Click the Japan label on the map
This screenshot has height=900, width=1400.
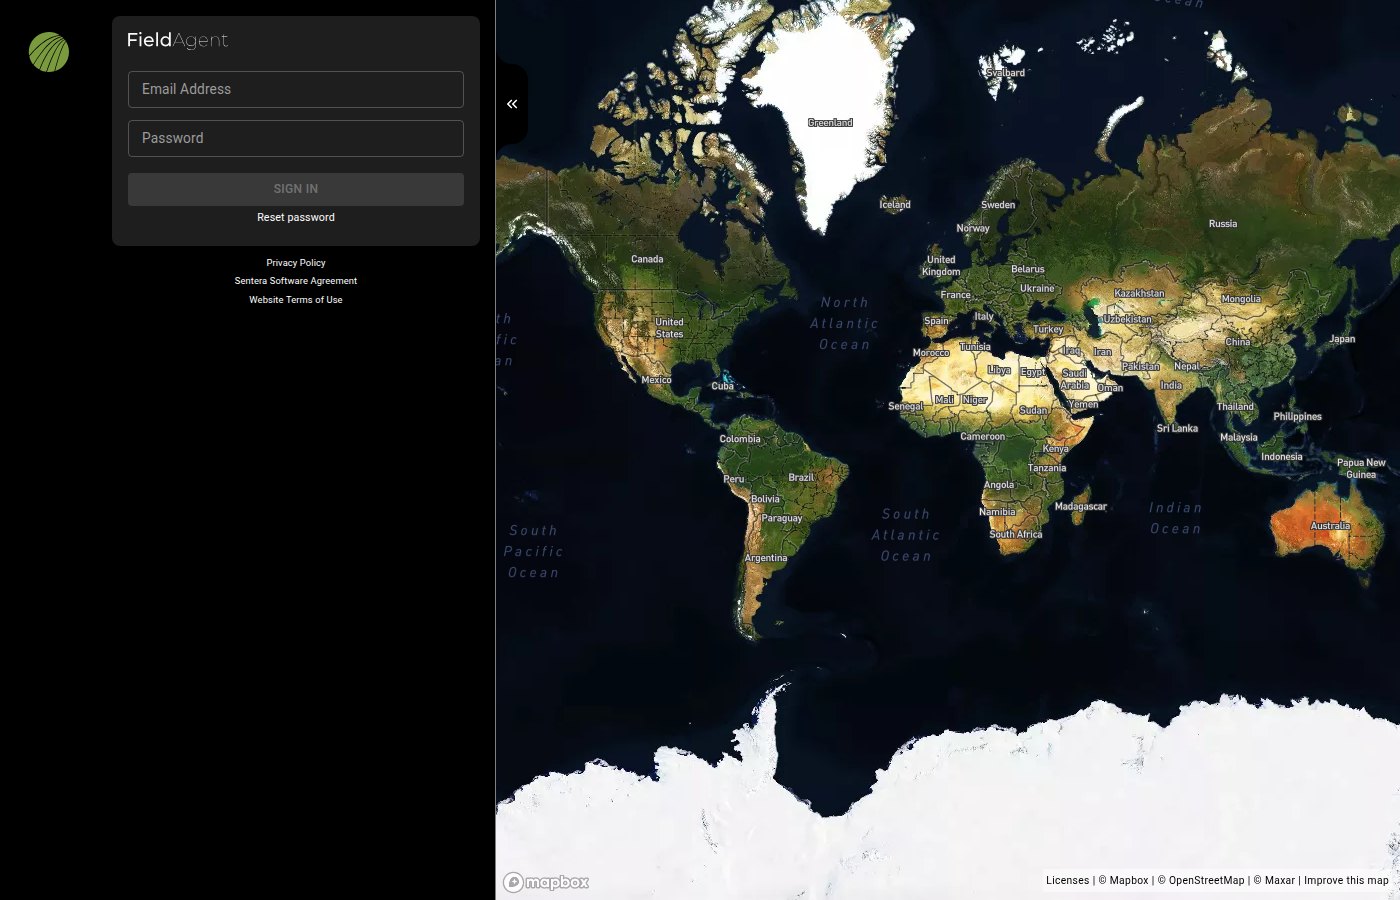point(1342,339)
